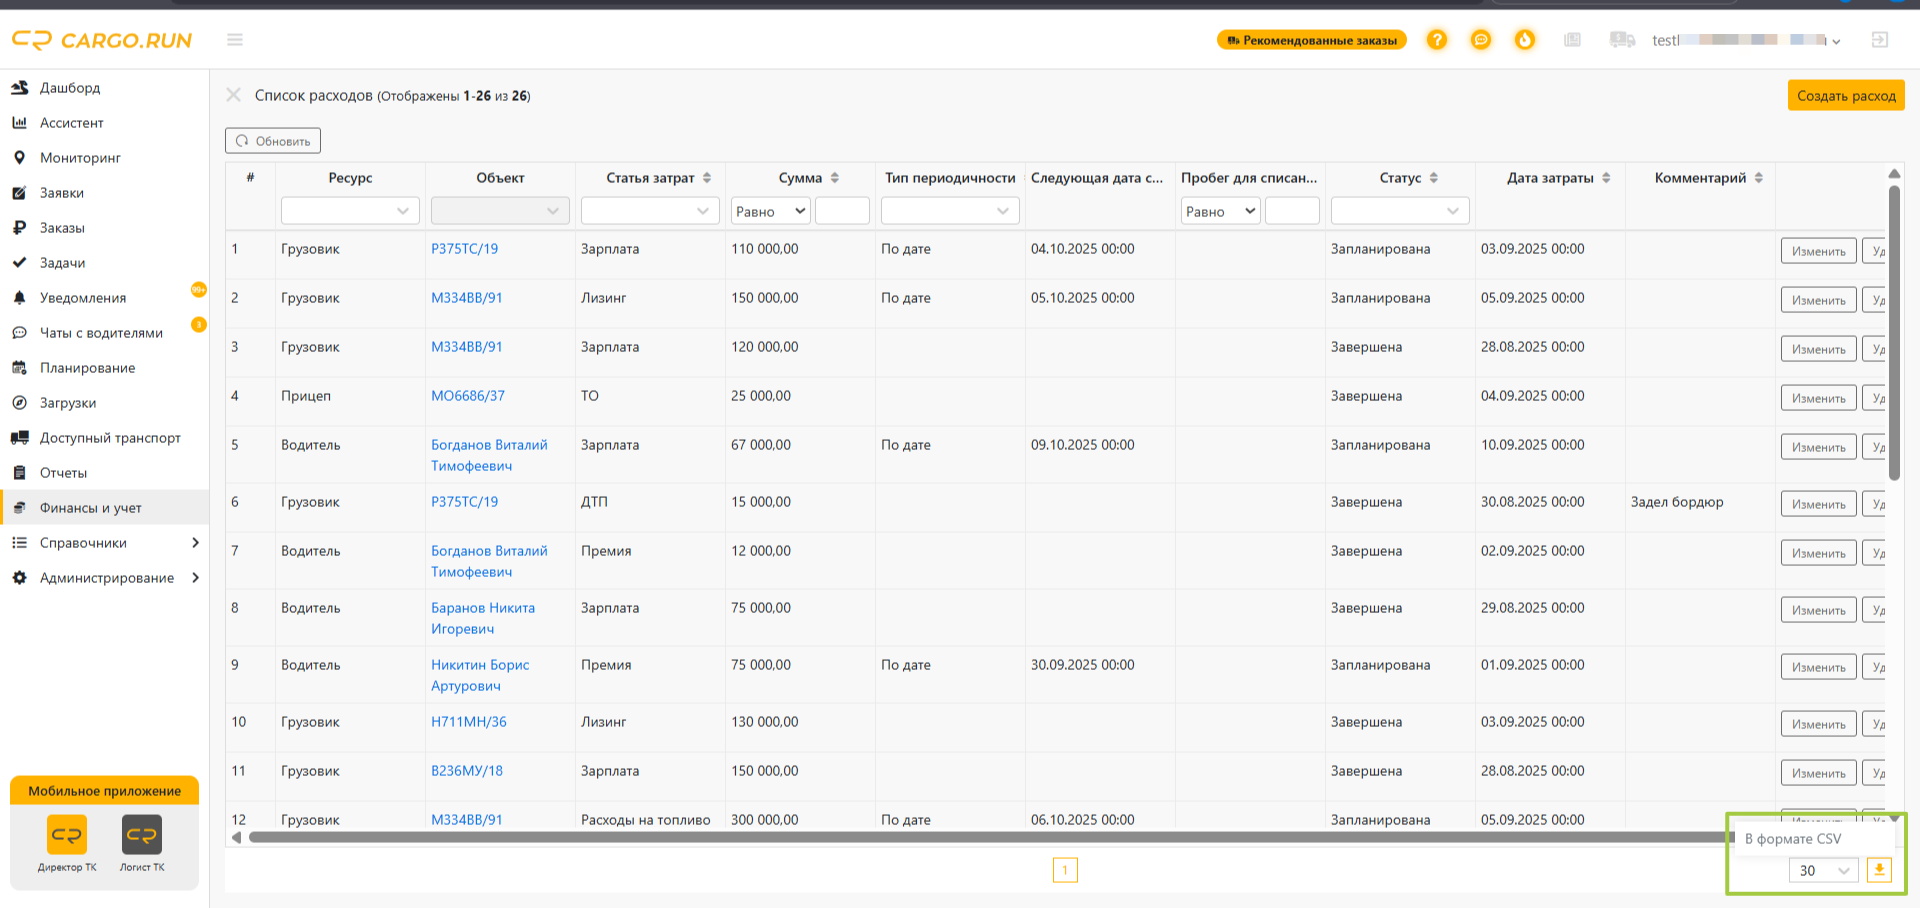Image resolution: width=1920 pixels, height=908 pixels.
Task: Click the Чаты с водителями orange badge
Action: click(199, 324)
